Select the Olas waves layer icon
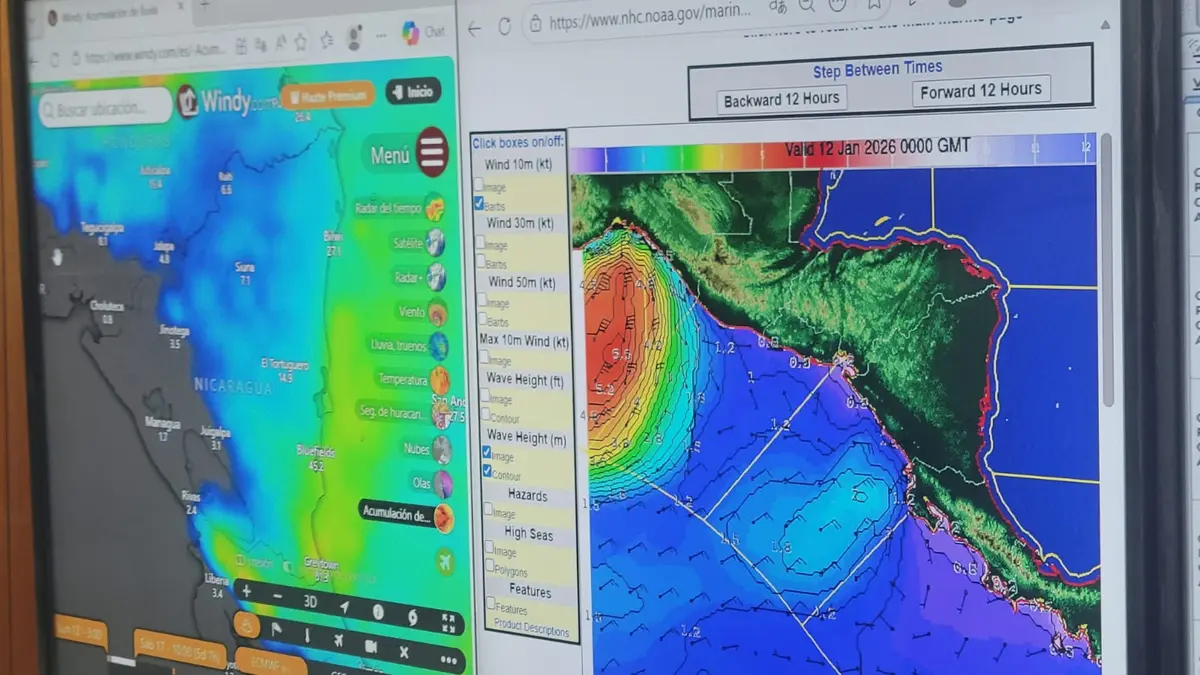The width and height of the screenshot is (1200, 675). [443, 484]
